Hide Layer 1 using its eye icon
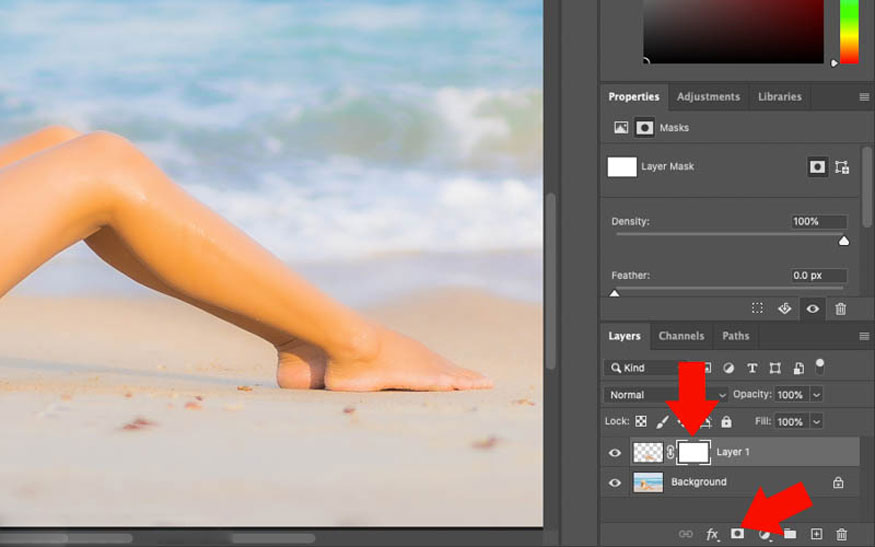 (615, 453)
